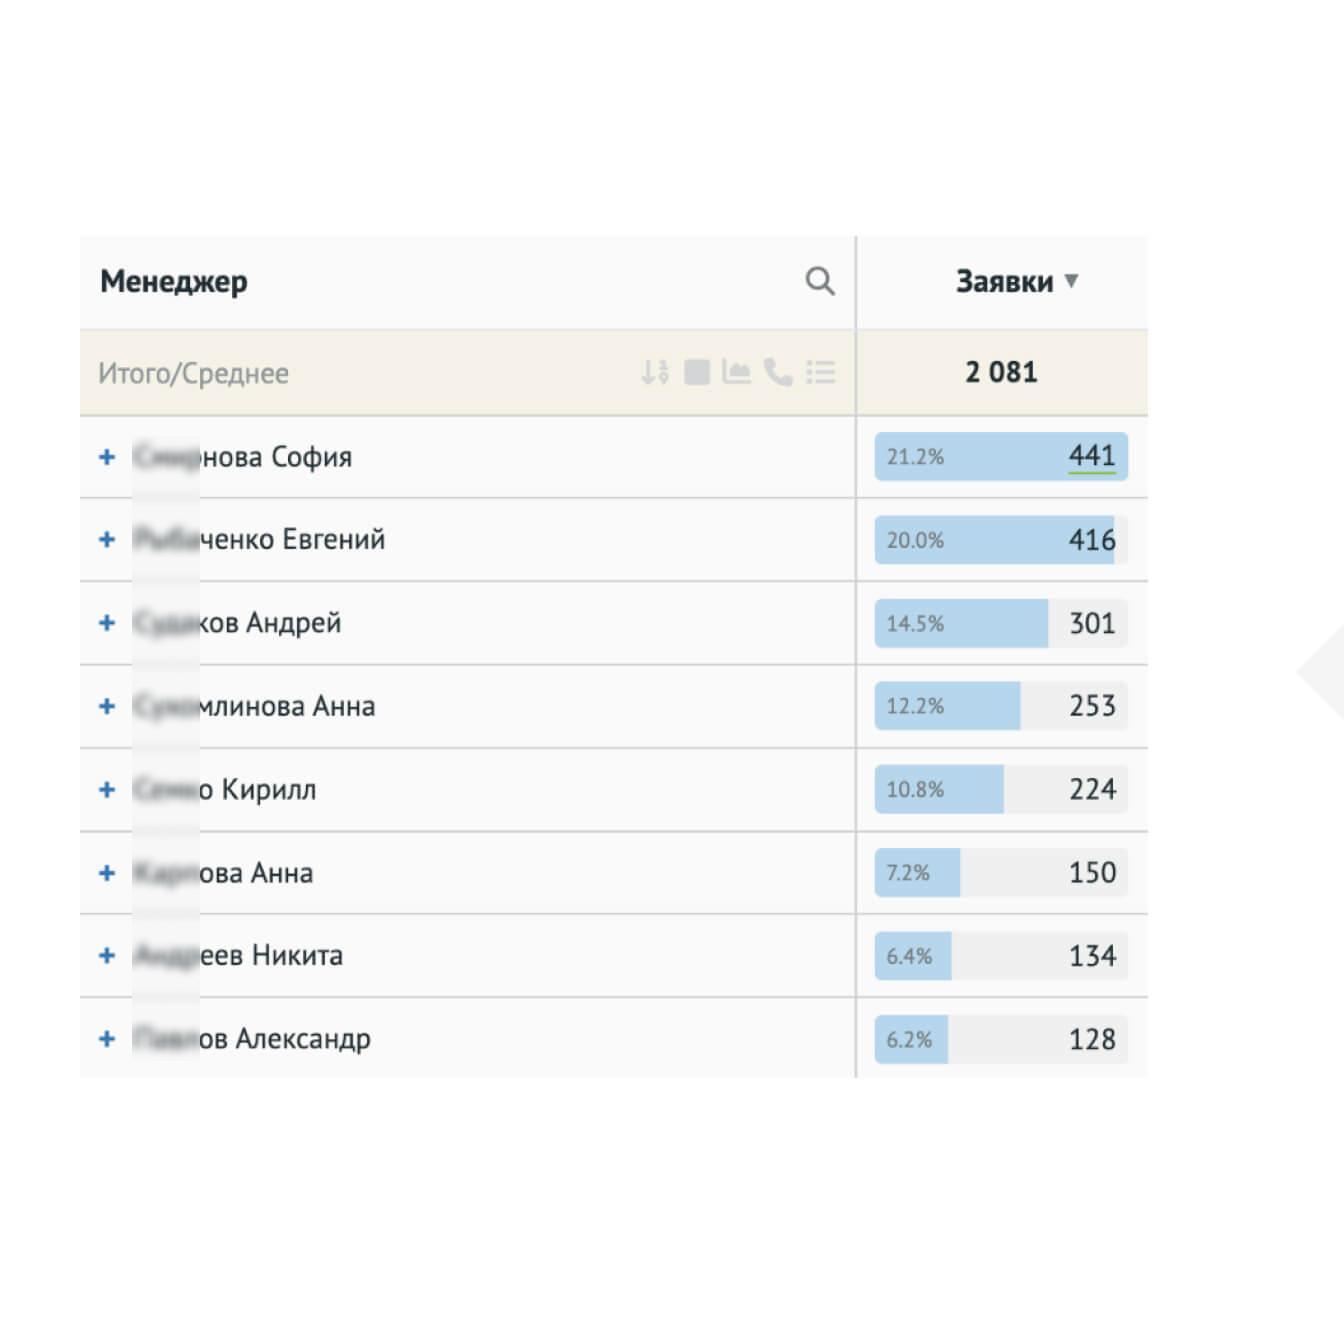Image resolution: width=1344 pixels, height=1344 pixels.
Task: Click the plus beside the 150 requests row
Action: click(x=107, y=873)
